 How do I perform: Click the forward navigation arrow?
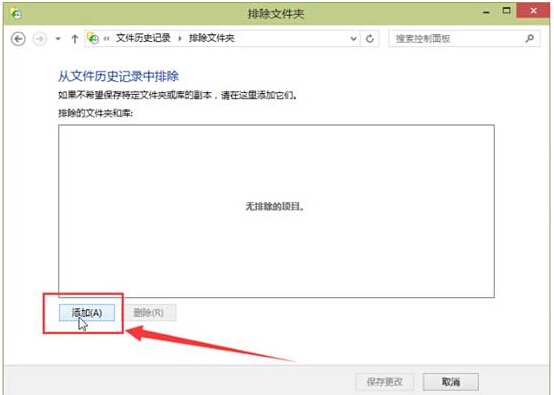[x=40, y=39]
